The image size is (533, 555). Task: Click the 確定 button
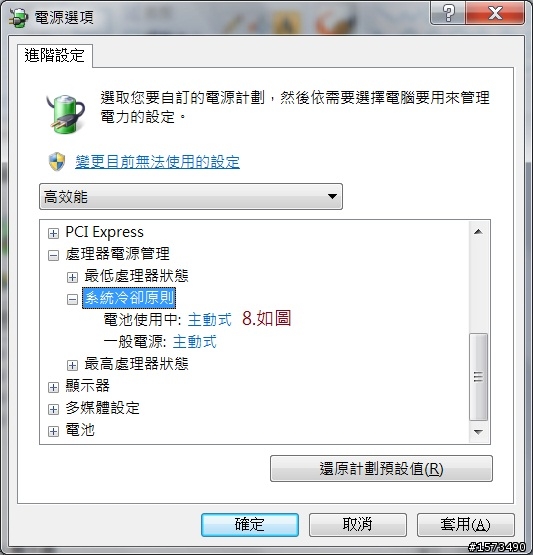point(250,525)
